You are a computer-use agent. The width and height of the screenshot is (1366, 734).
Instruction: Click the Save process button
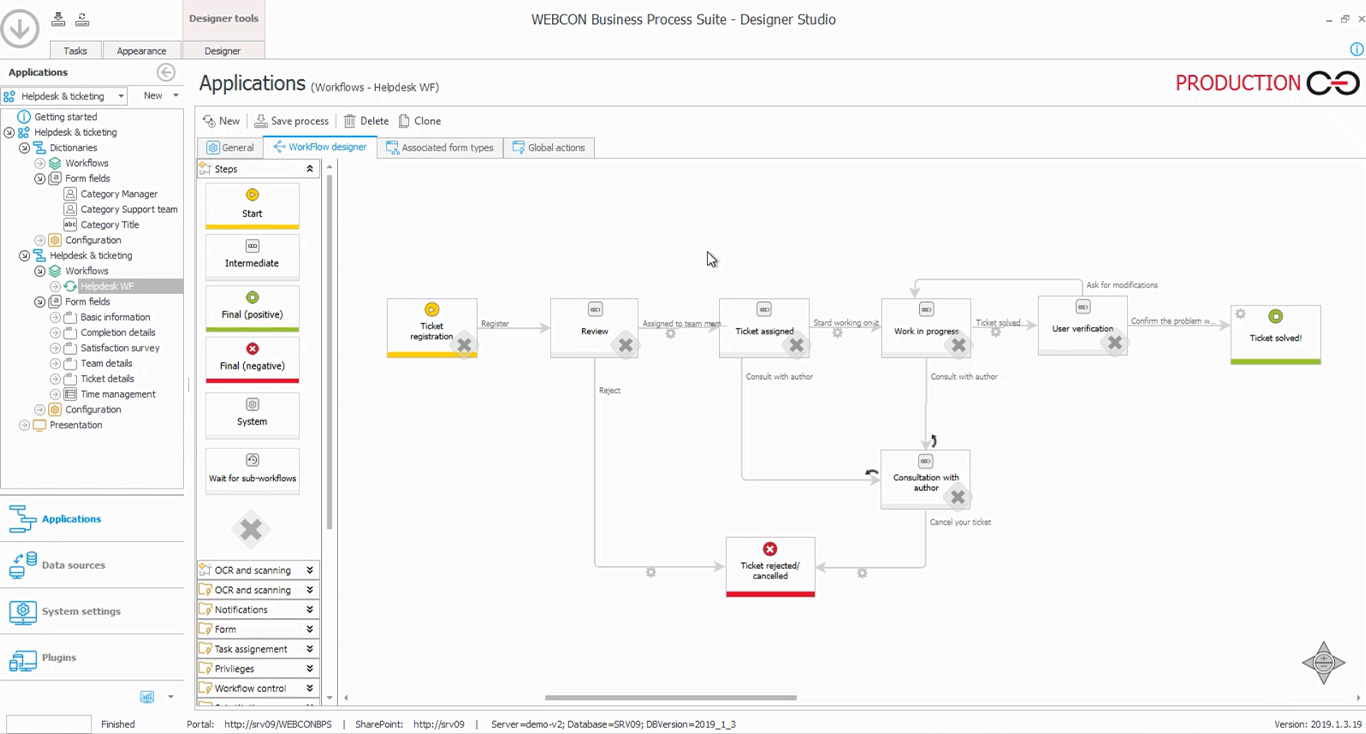click(x=291, y=121)
